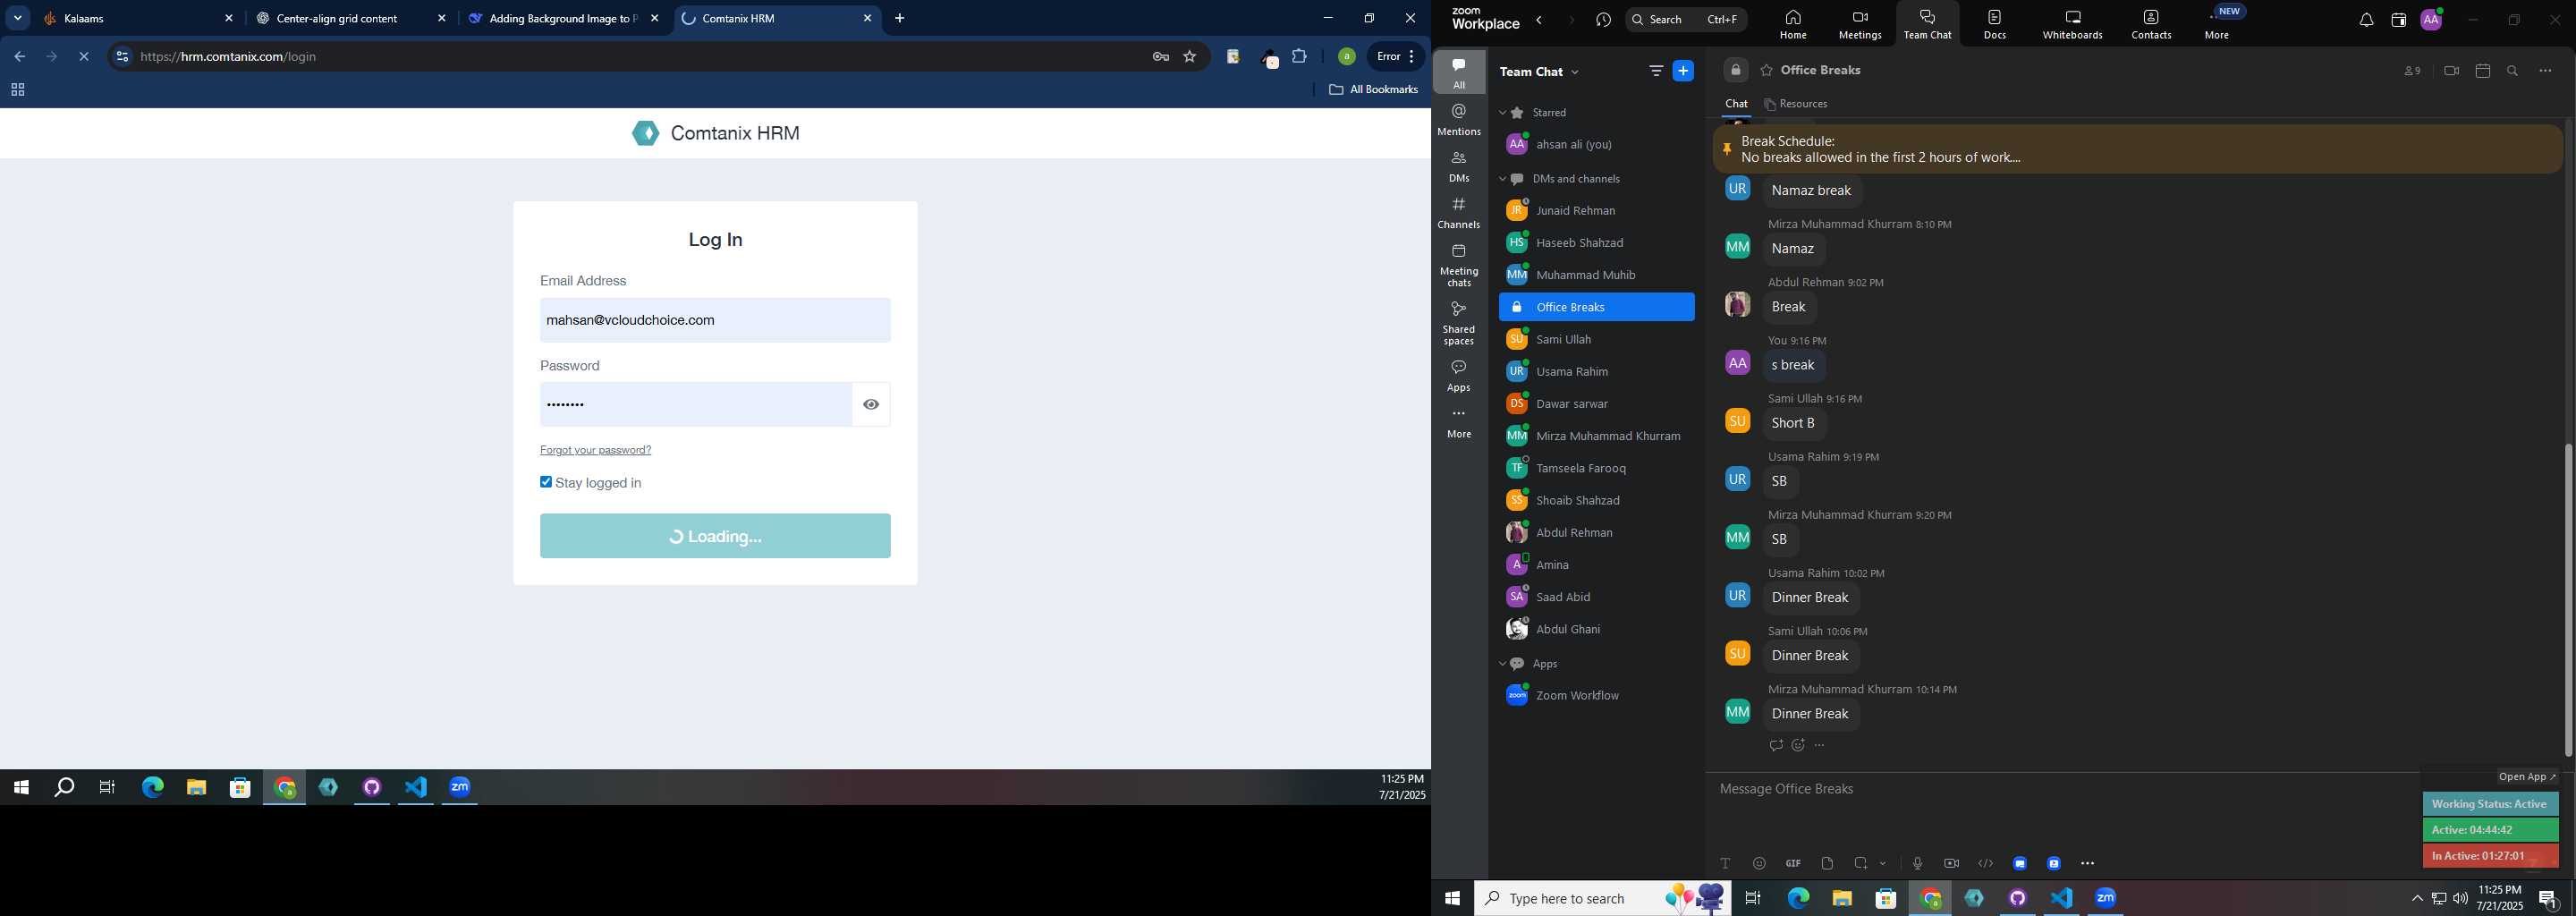Collapse DMs and channels section
The image size is (2576, 916).
(1502, 179)
